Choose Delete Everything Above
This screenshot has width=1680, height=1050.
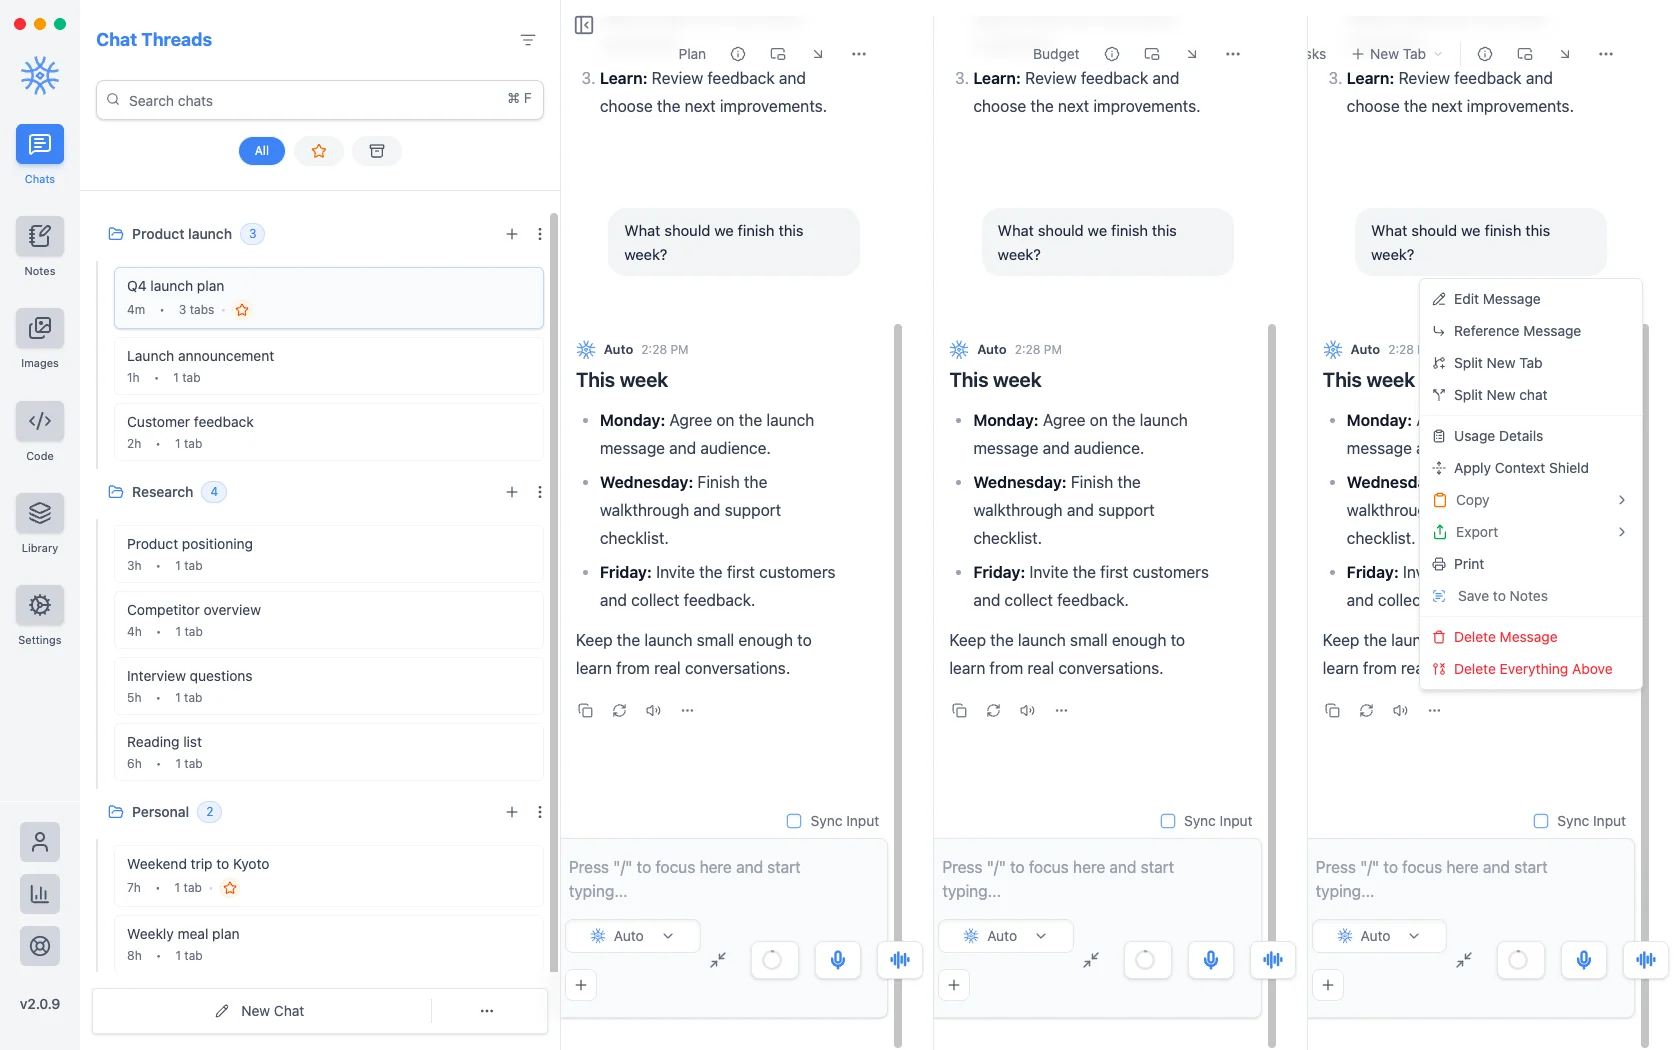[1531, 669]
